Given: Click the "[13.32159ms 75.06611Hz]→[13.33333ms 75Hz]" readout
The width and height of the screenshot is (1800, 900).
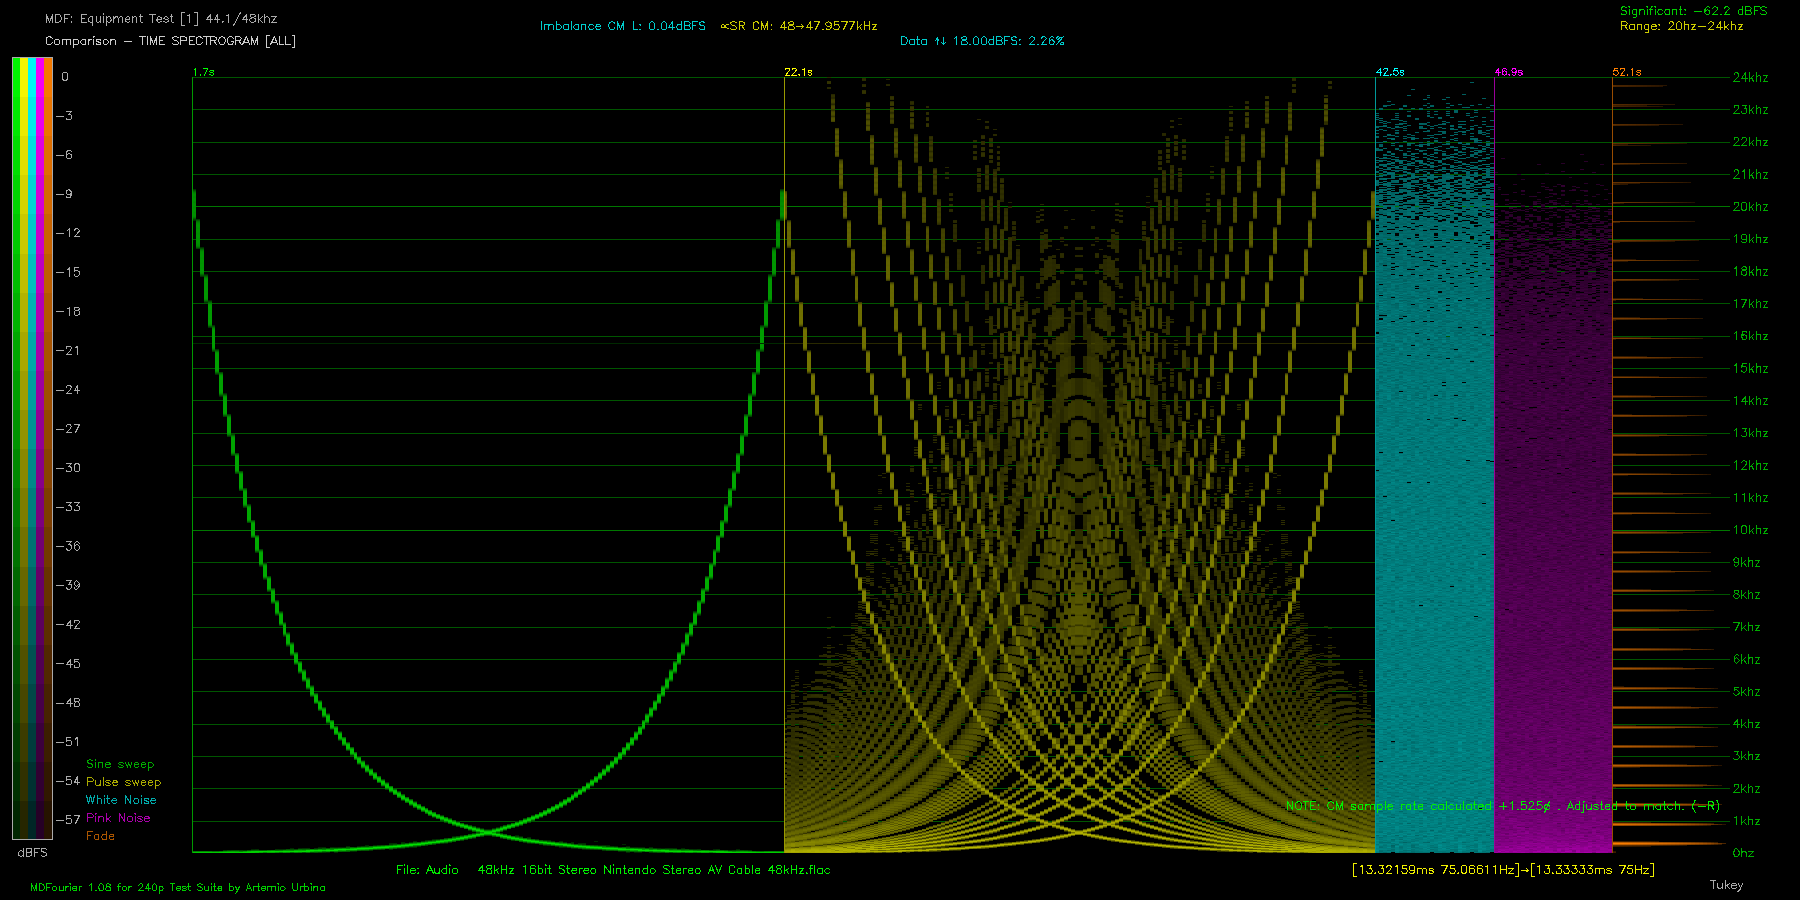Looking at the screenshot, I should point(1503,870).
